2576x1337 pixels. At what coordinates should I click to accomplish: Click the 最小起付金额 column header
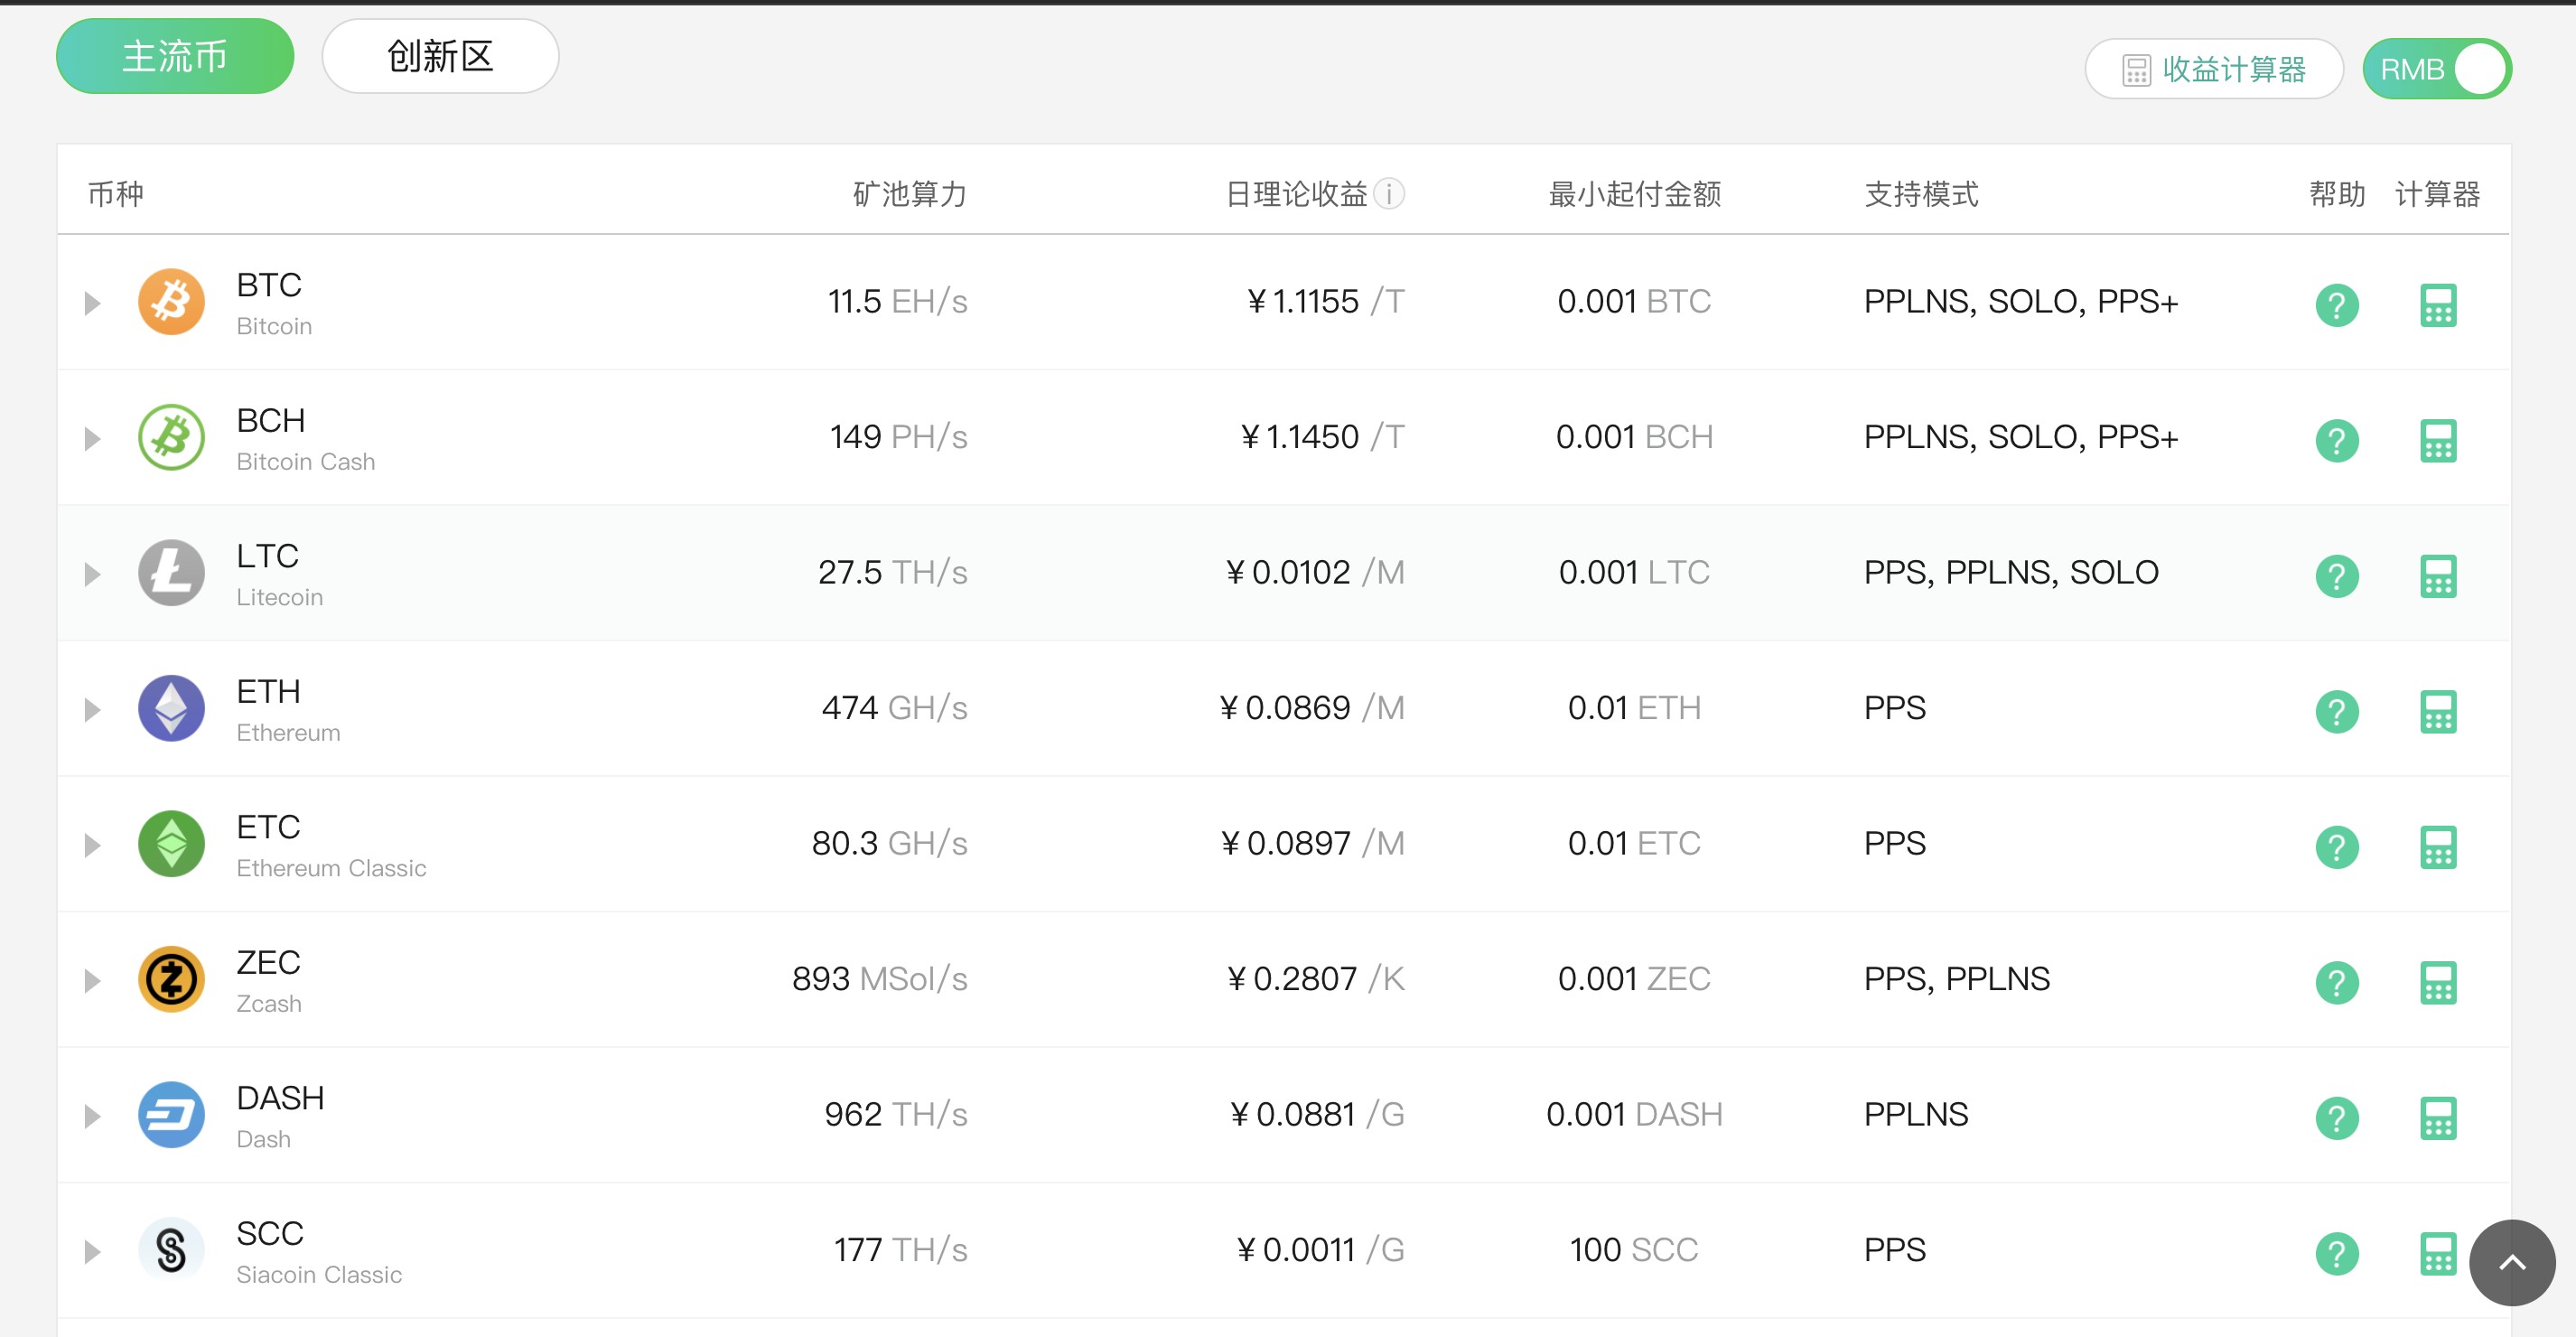pyautogui.click(x=1634, y=194)
